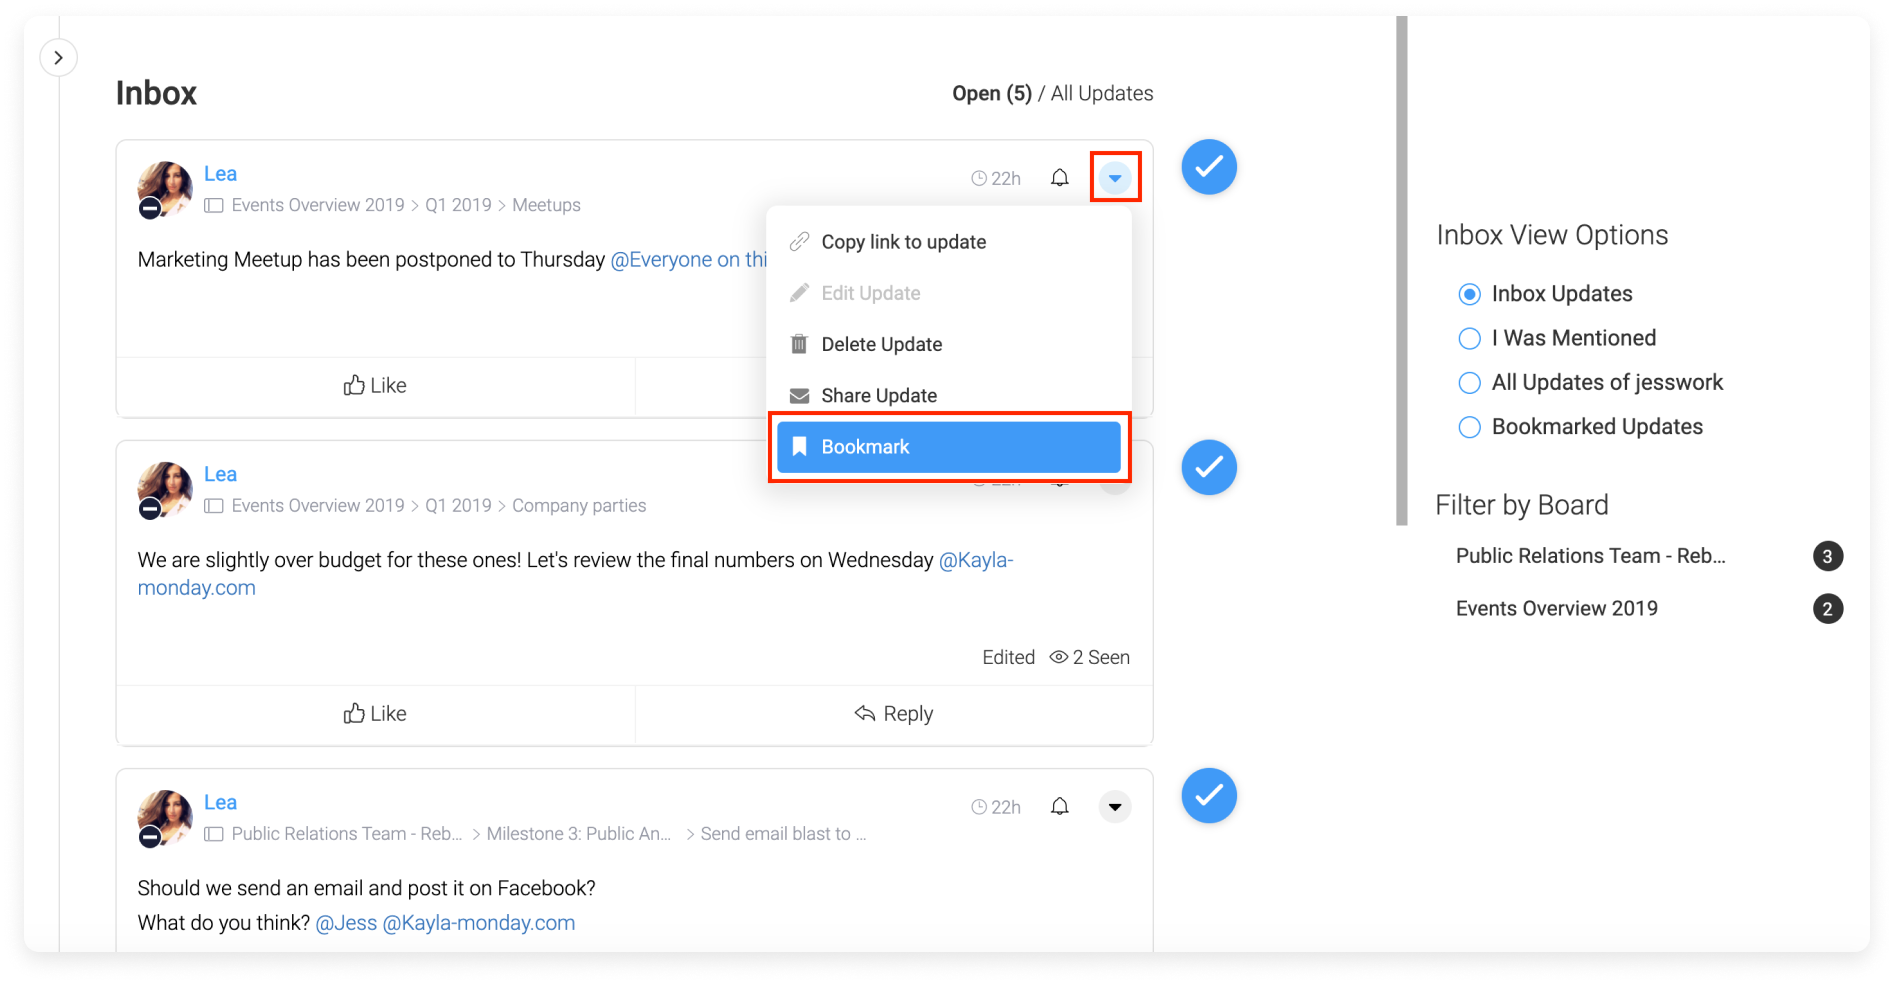Choose Delete Update in the menu

[x=949, y=344]
